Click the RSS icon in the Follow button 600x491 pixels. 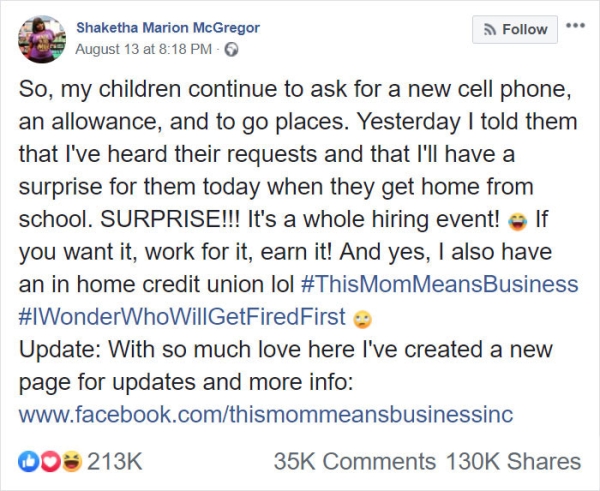pos(489,29)
